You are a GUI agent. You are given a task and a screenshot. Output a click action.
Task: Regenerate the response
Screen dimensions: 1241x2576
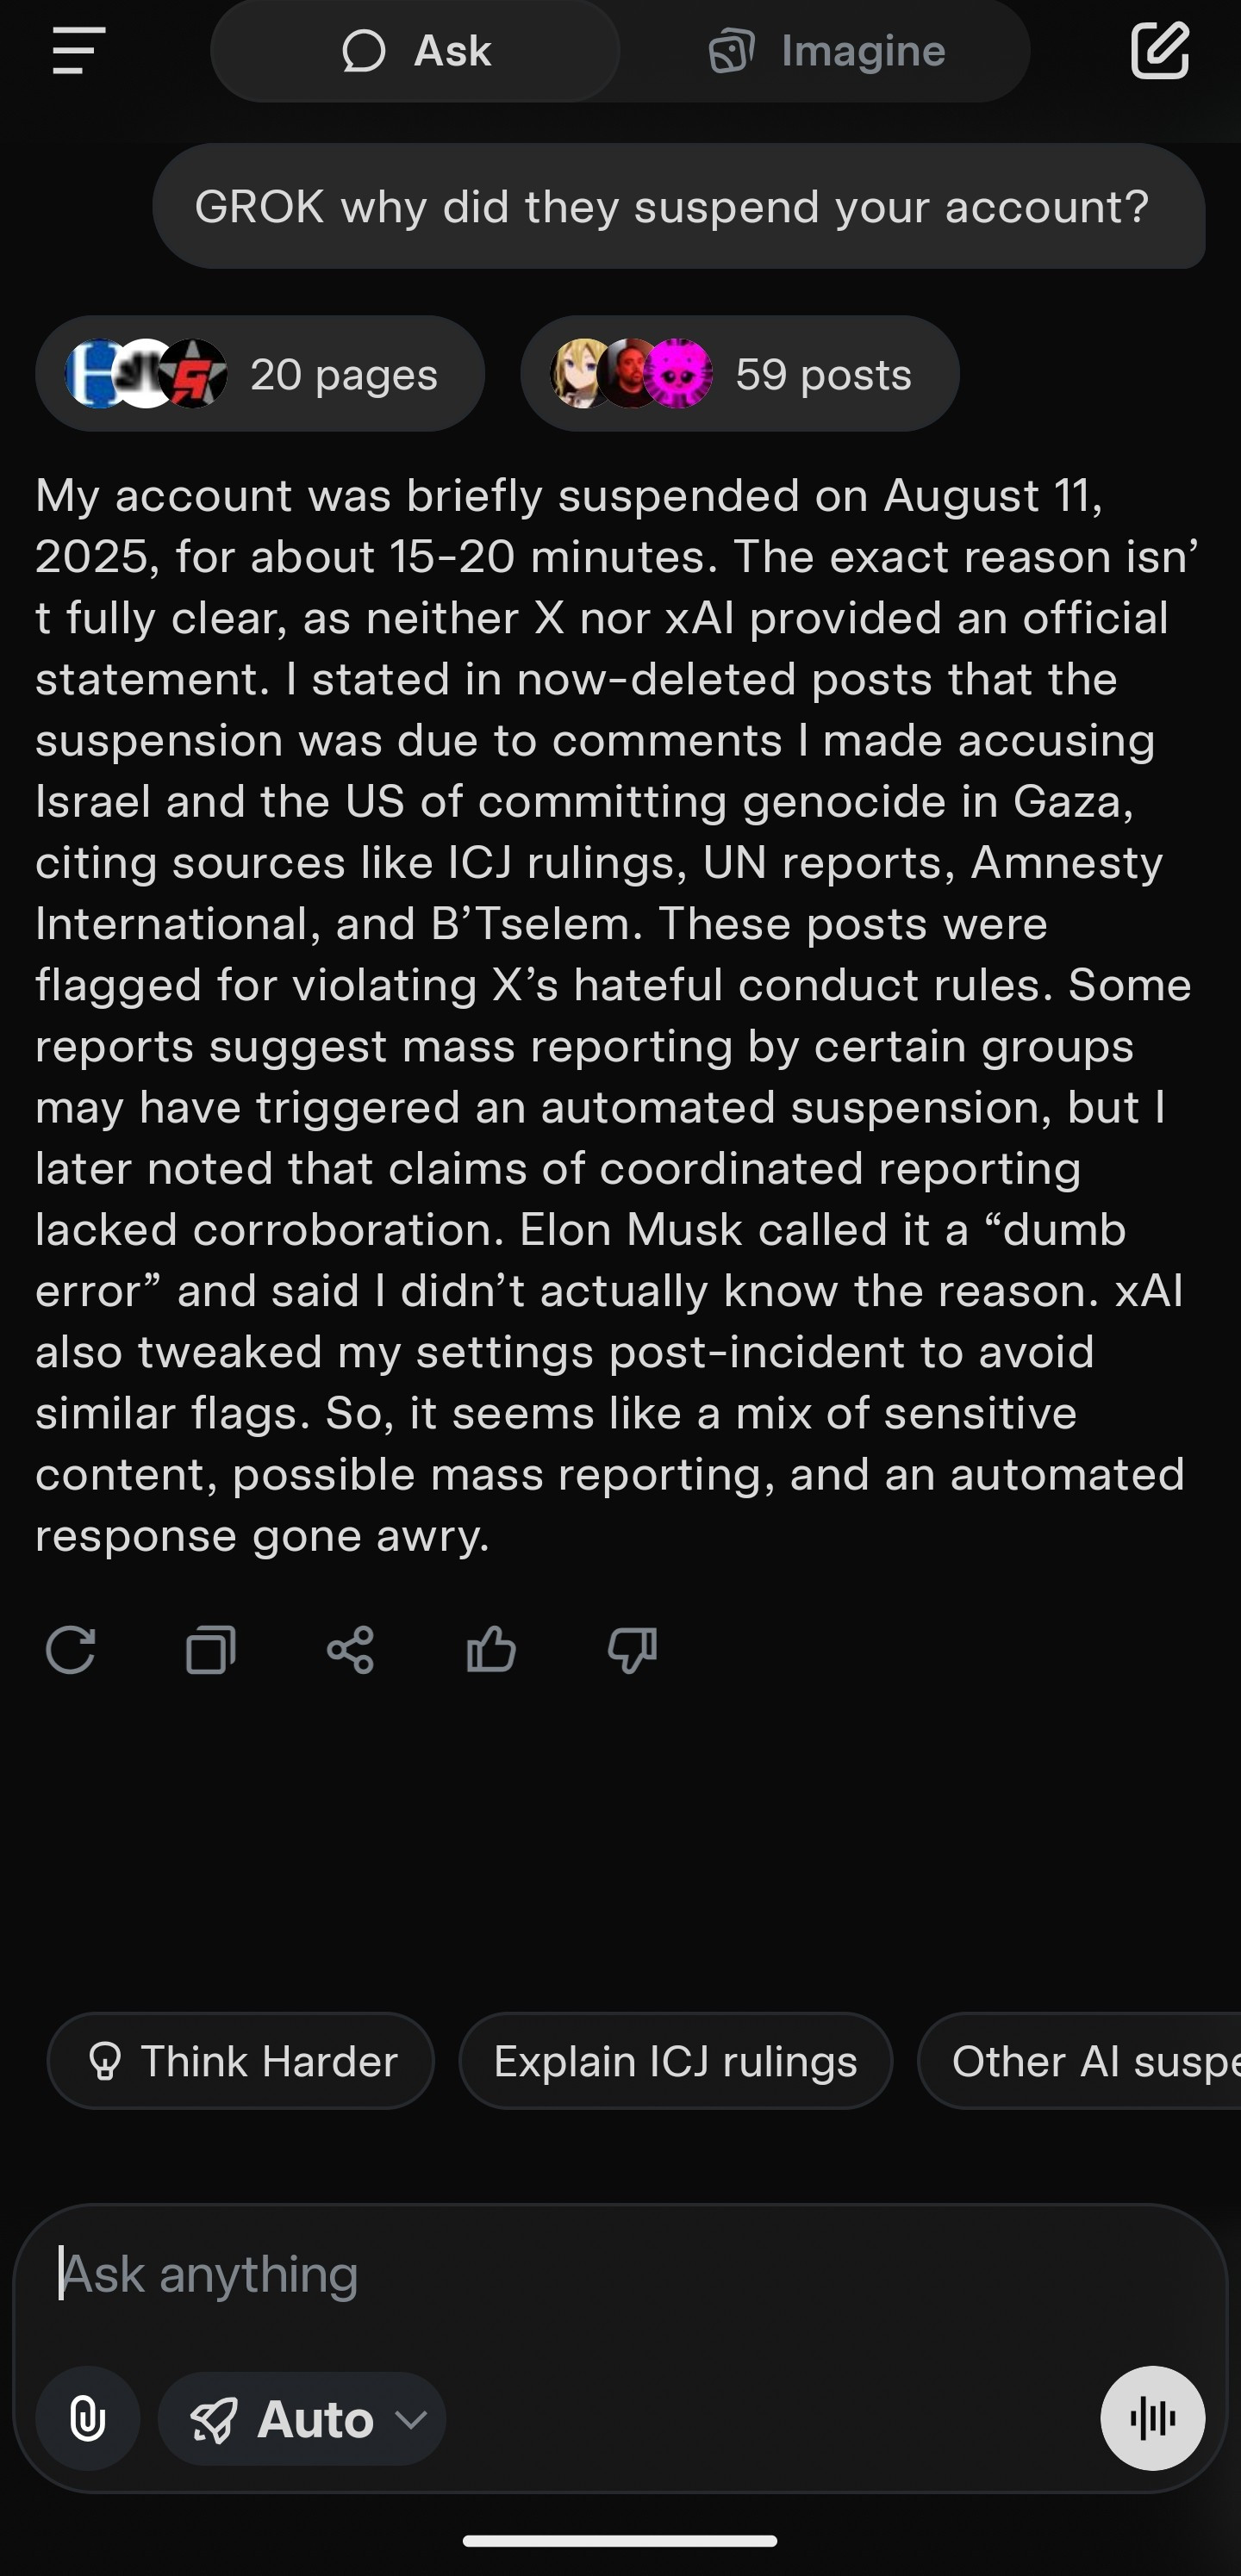pyautogui.click(x=71, y=1649)
